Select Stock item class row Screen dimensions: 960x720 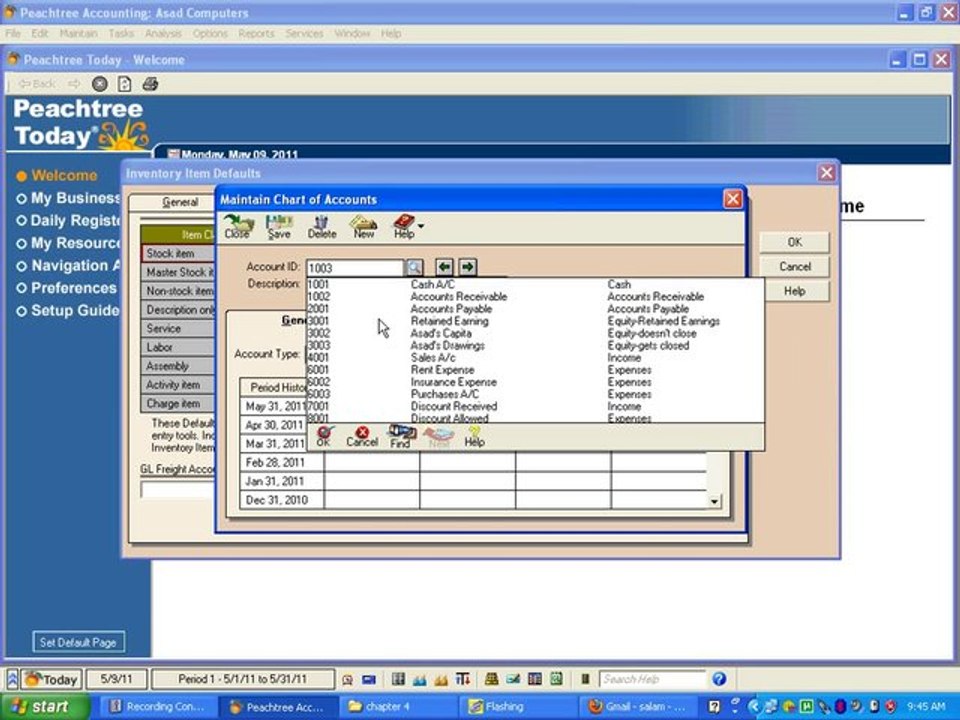click(x=178, y=253)
